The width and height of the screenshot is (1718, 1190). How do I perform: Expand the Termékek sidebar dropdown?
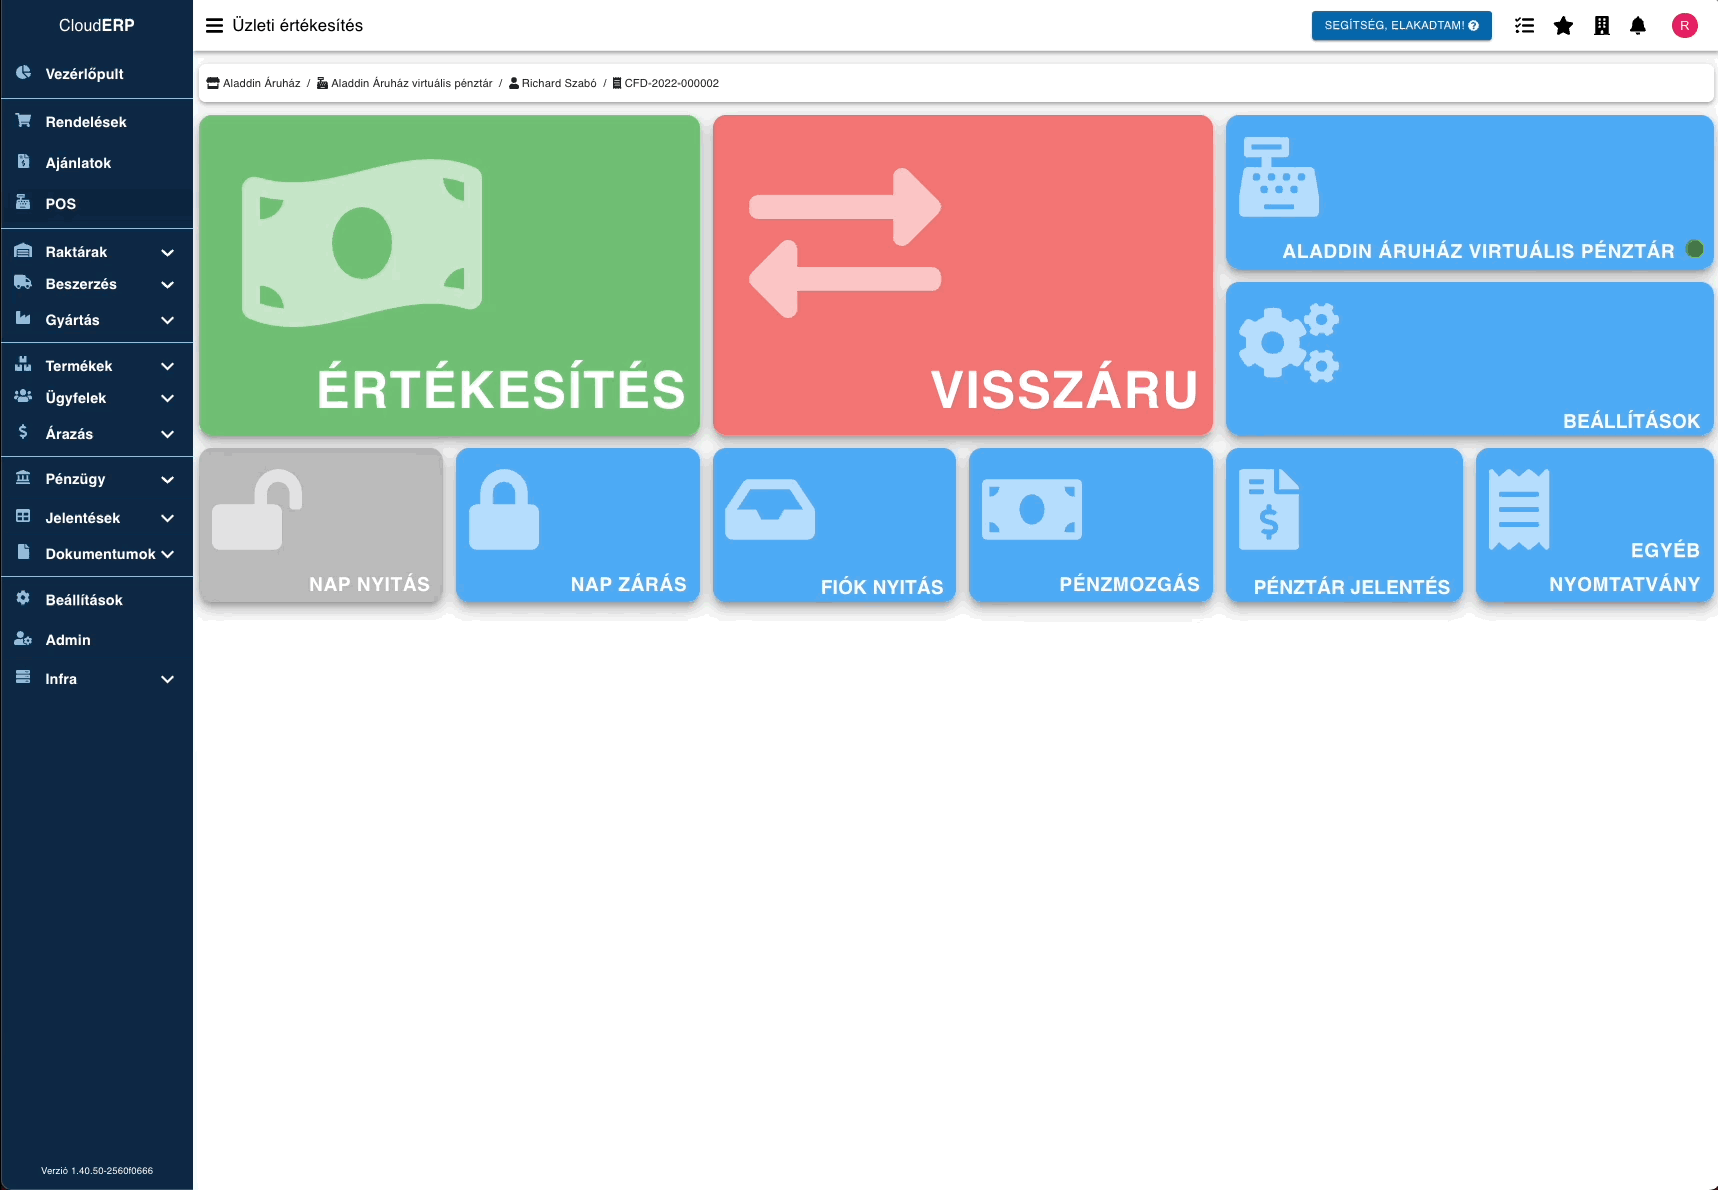pyautogui.click(x=96, y=366)
